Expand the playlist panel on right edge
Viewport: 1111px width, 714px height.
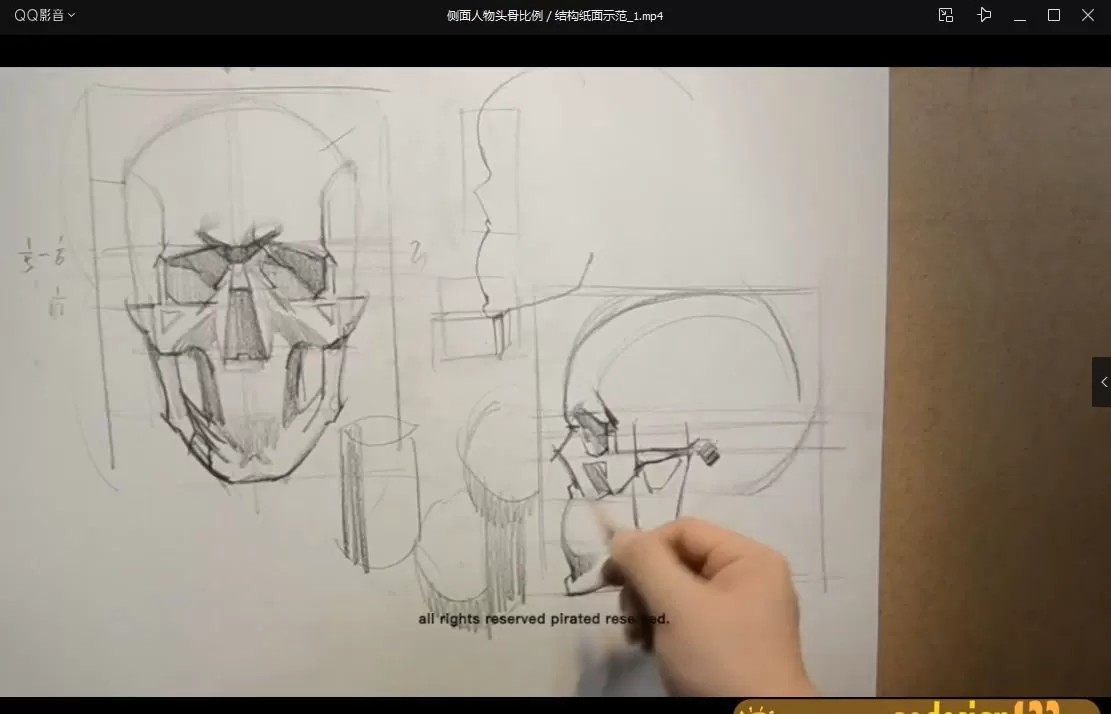pos(1102,382)
